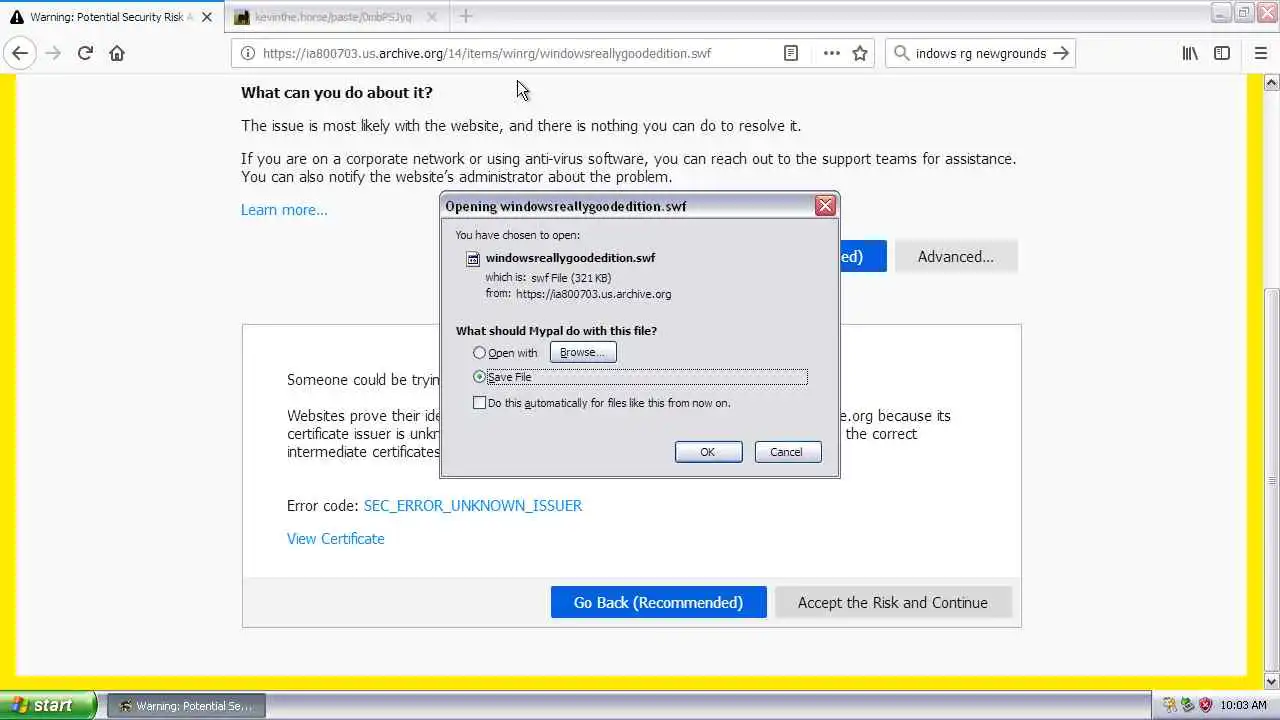Image resolution: width=1280 pixels, height=720 pixels.
Task: Focus the search box with newgrounds query
Action: (x=981, y=53)
